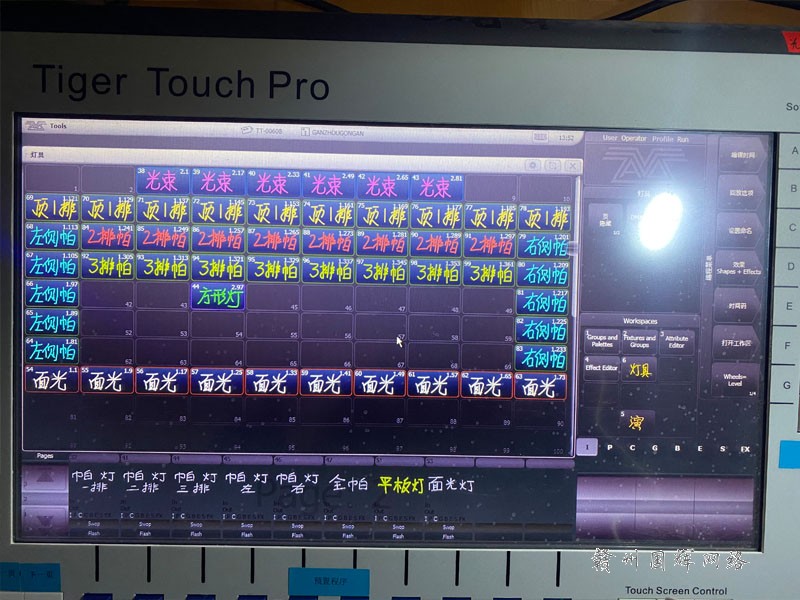The image size is (800, 600).
Task: Select 3排帕 fixture 92
Action: point(108,265)
